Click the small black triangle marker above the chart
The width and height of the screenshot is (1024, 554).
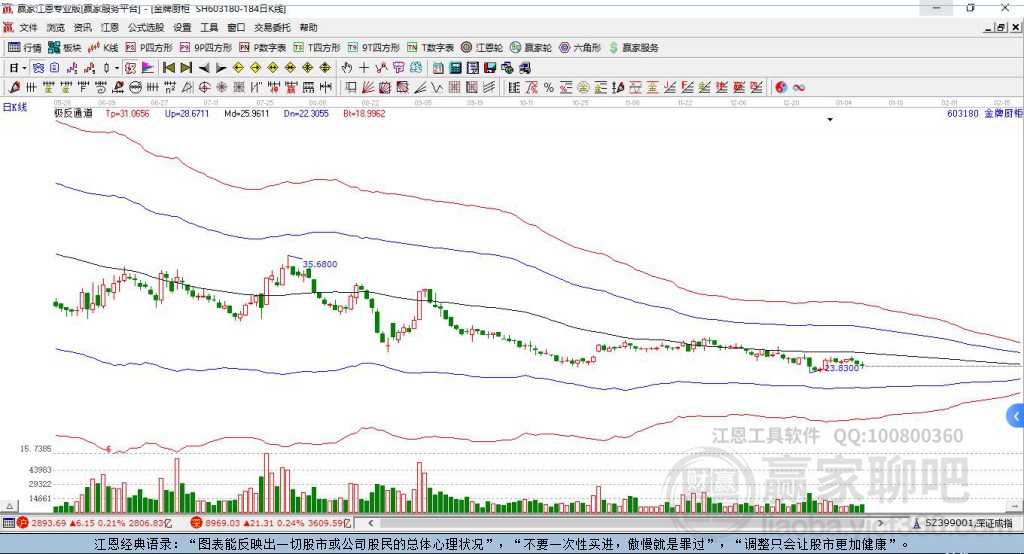coord(830,120)
